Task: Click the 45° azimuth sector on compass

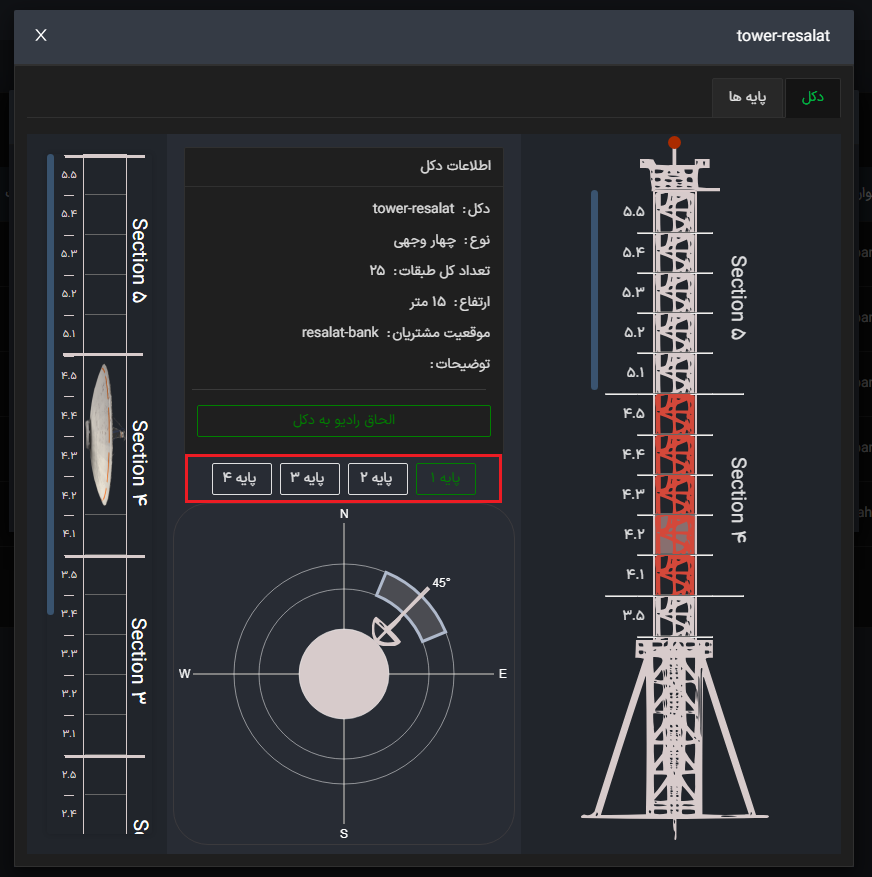Action: tap(411, 606)
